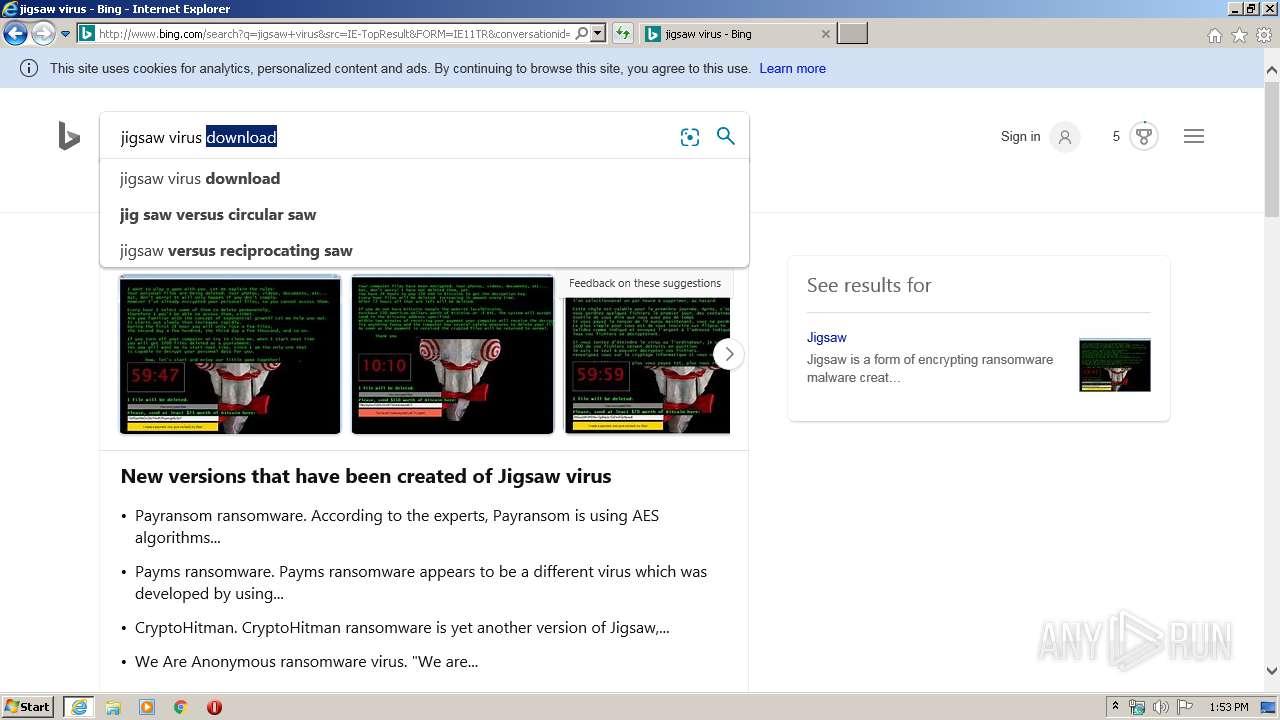Choose suggestion 'jig saw versus circular saw'

pos(424,214)
